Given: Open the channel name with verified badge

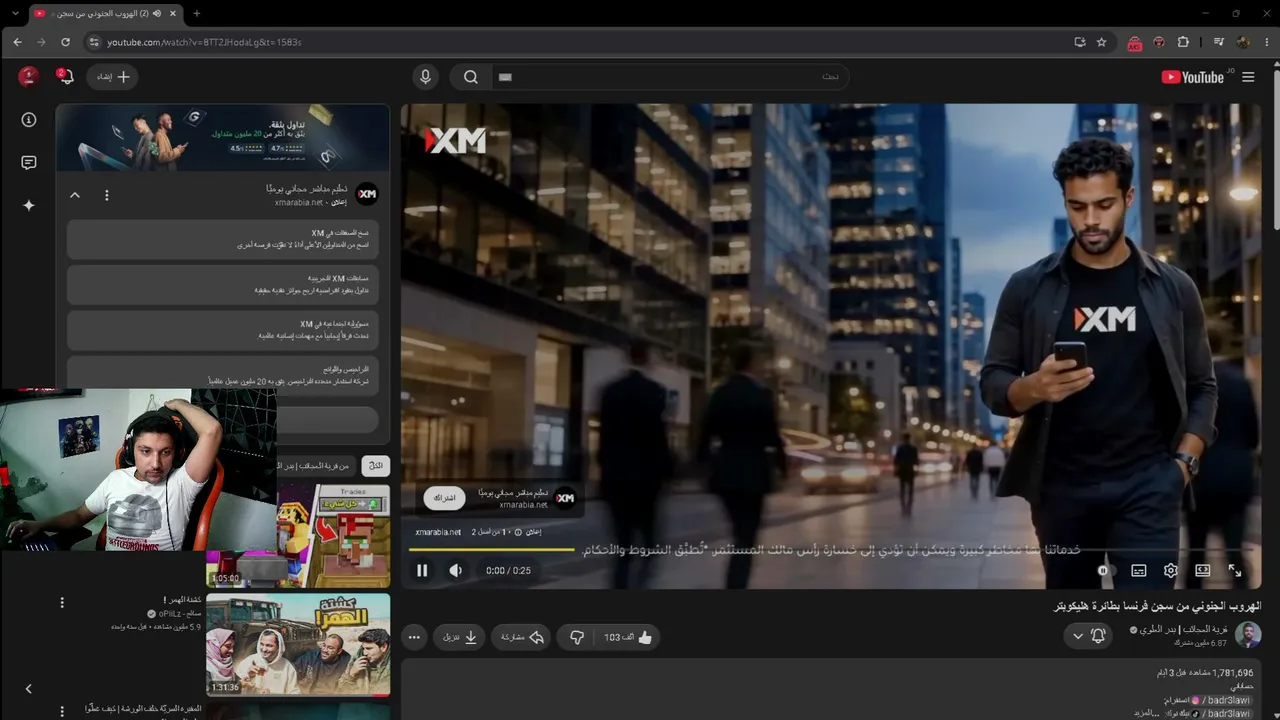Looking at the screenshot, I should tap(1180, 629).
